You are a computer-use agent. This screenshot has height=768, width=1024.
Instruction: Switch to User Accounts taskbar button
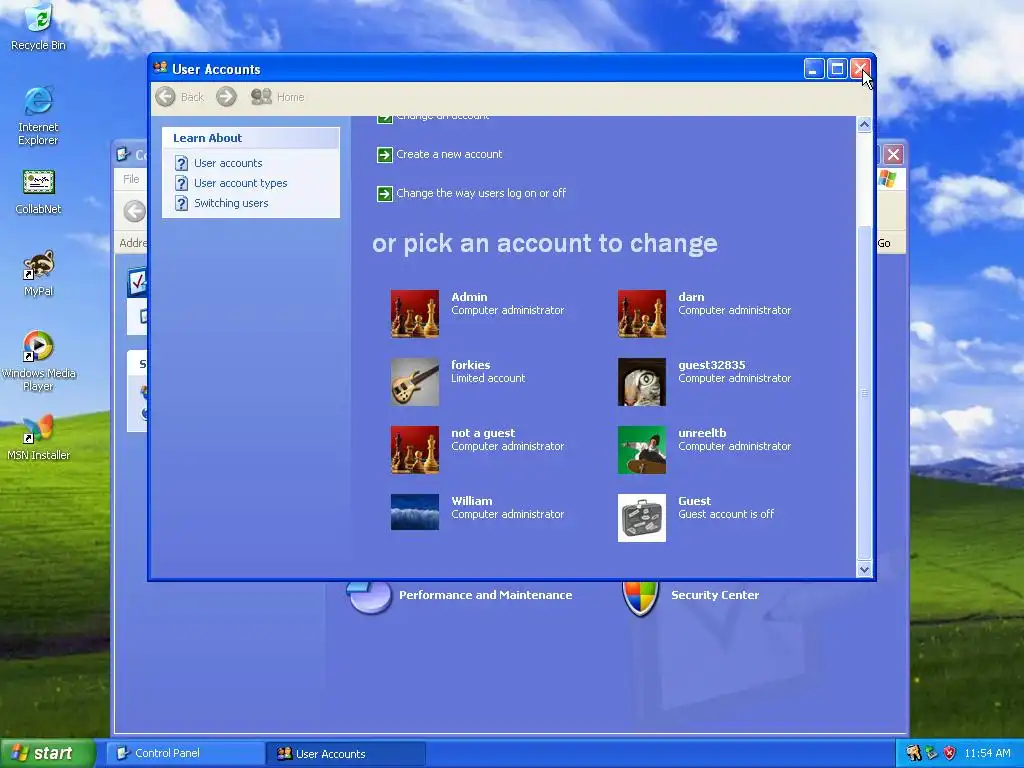[346, 754]
